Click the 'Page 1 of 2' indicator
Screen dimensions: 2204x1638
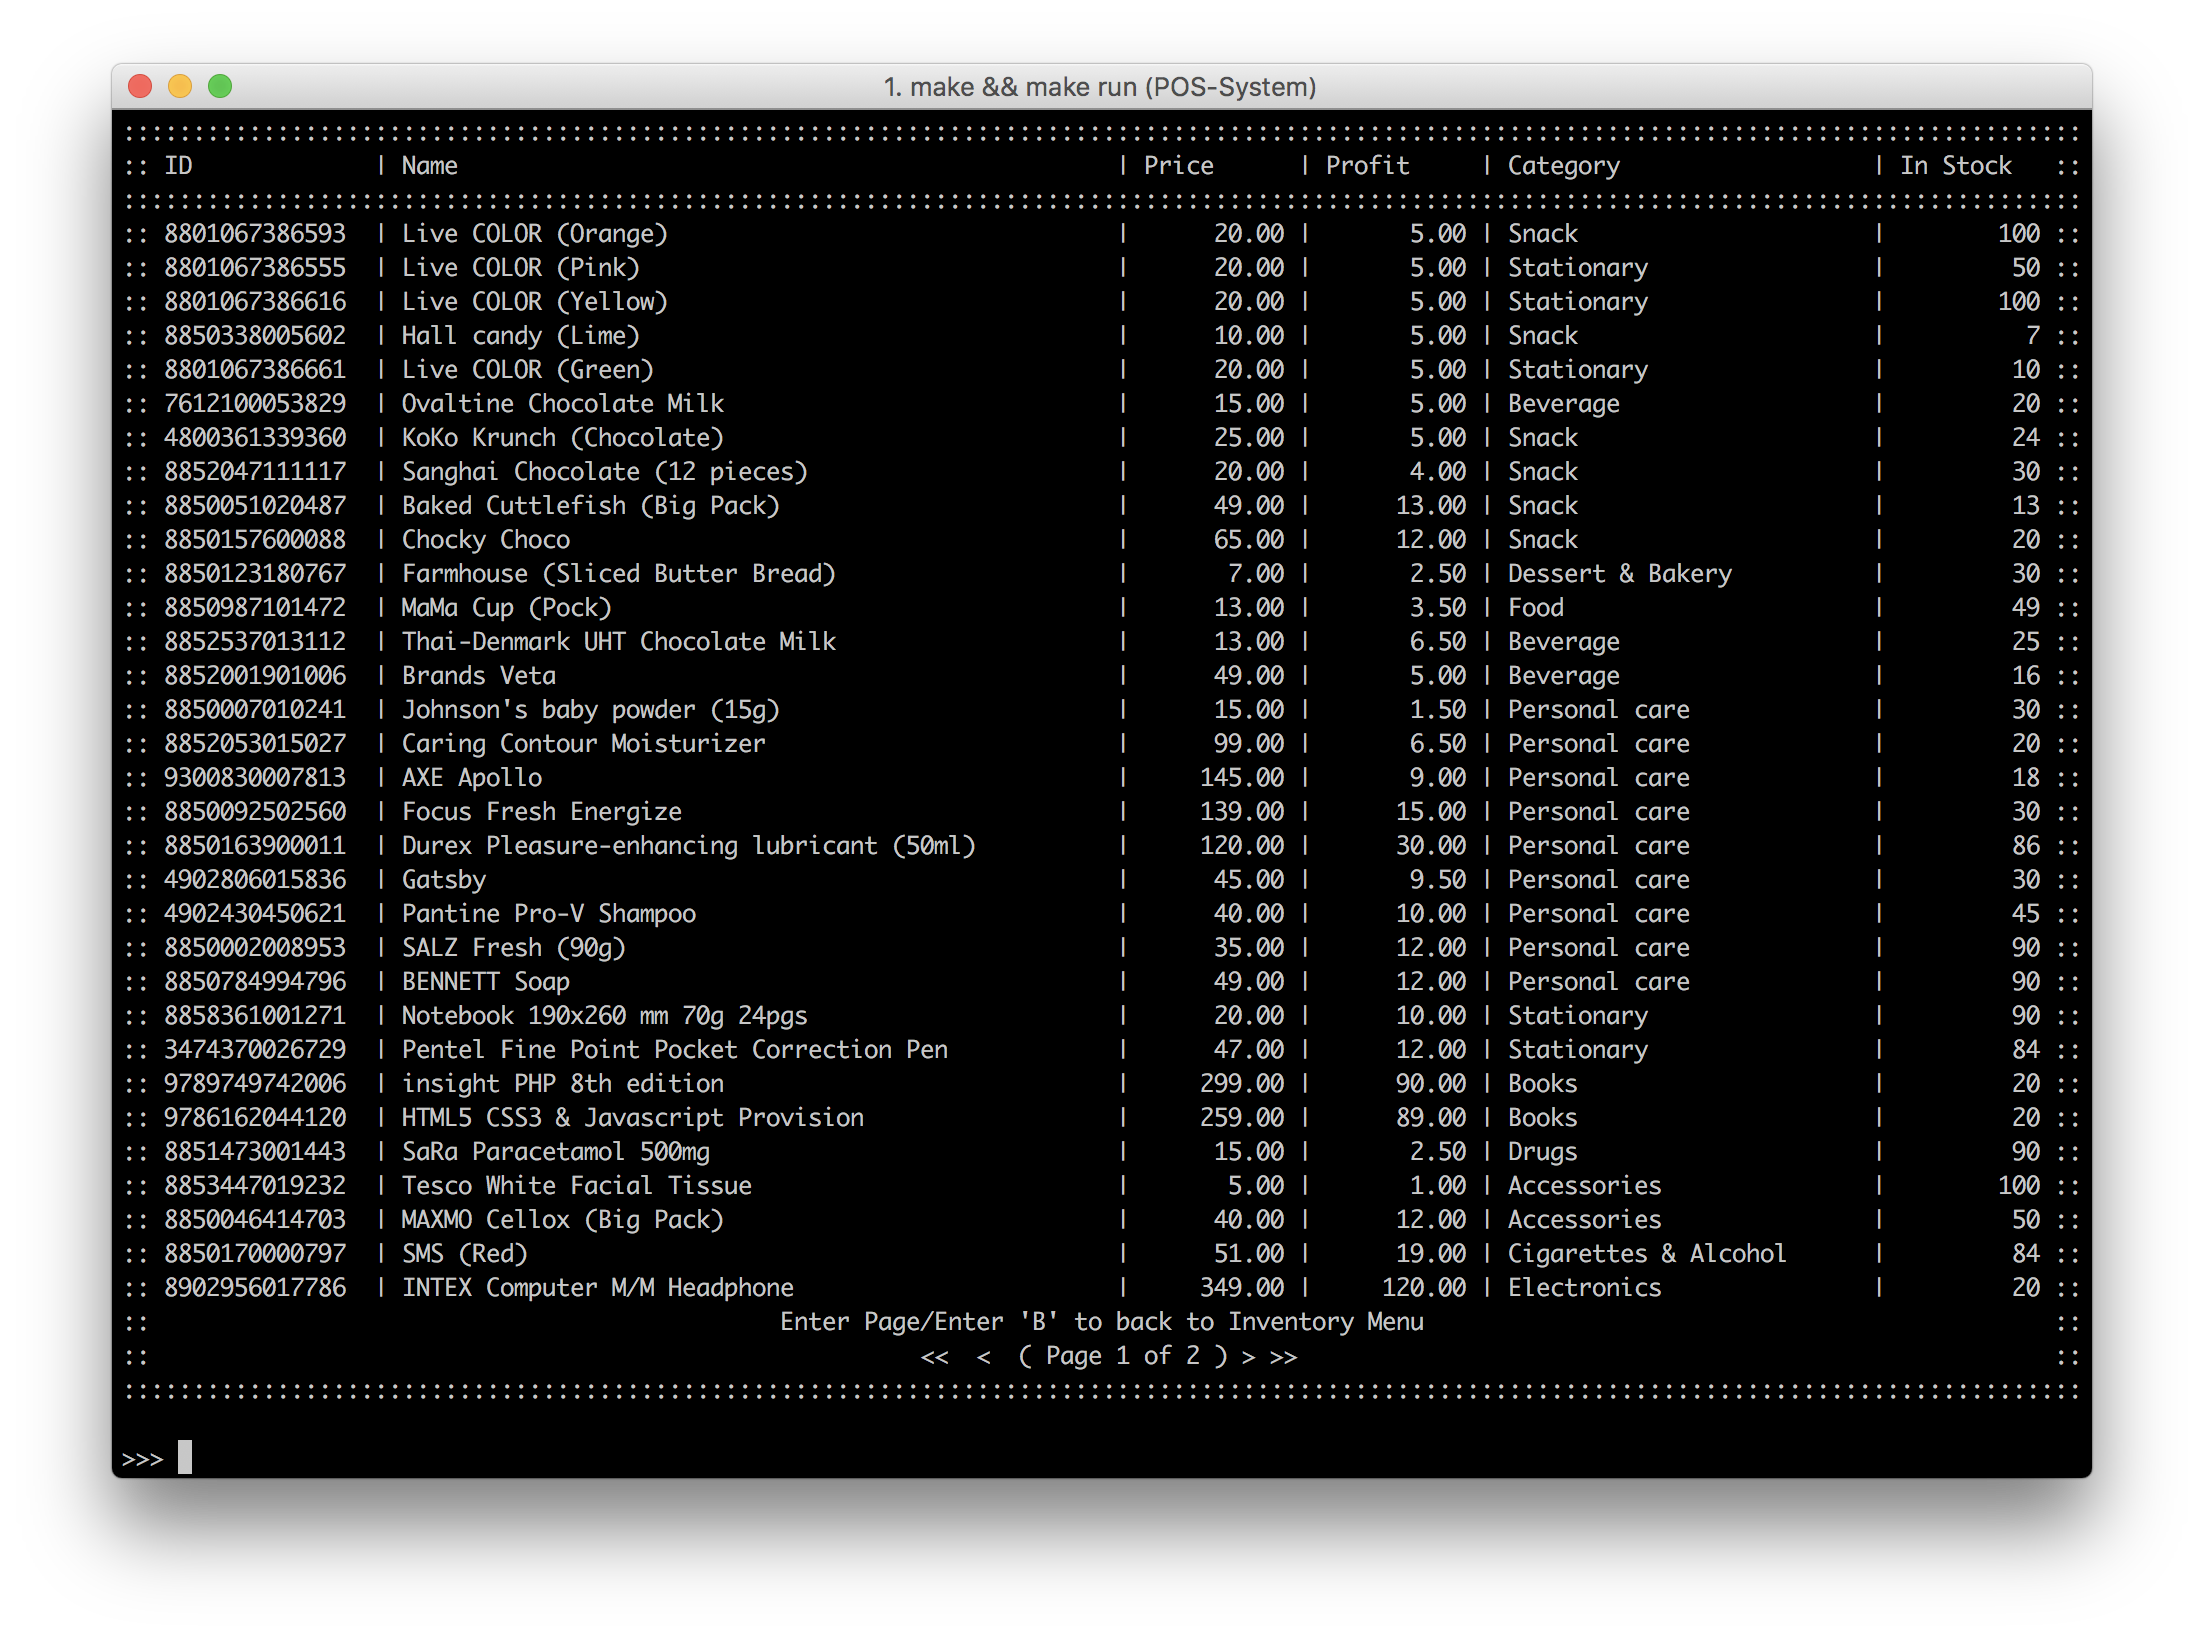(1123, 1356)
